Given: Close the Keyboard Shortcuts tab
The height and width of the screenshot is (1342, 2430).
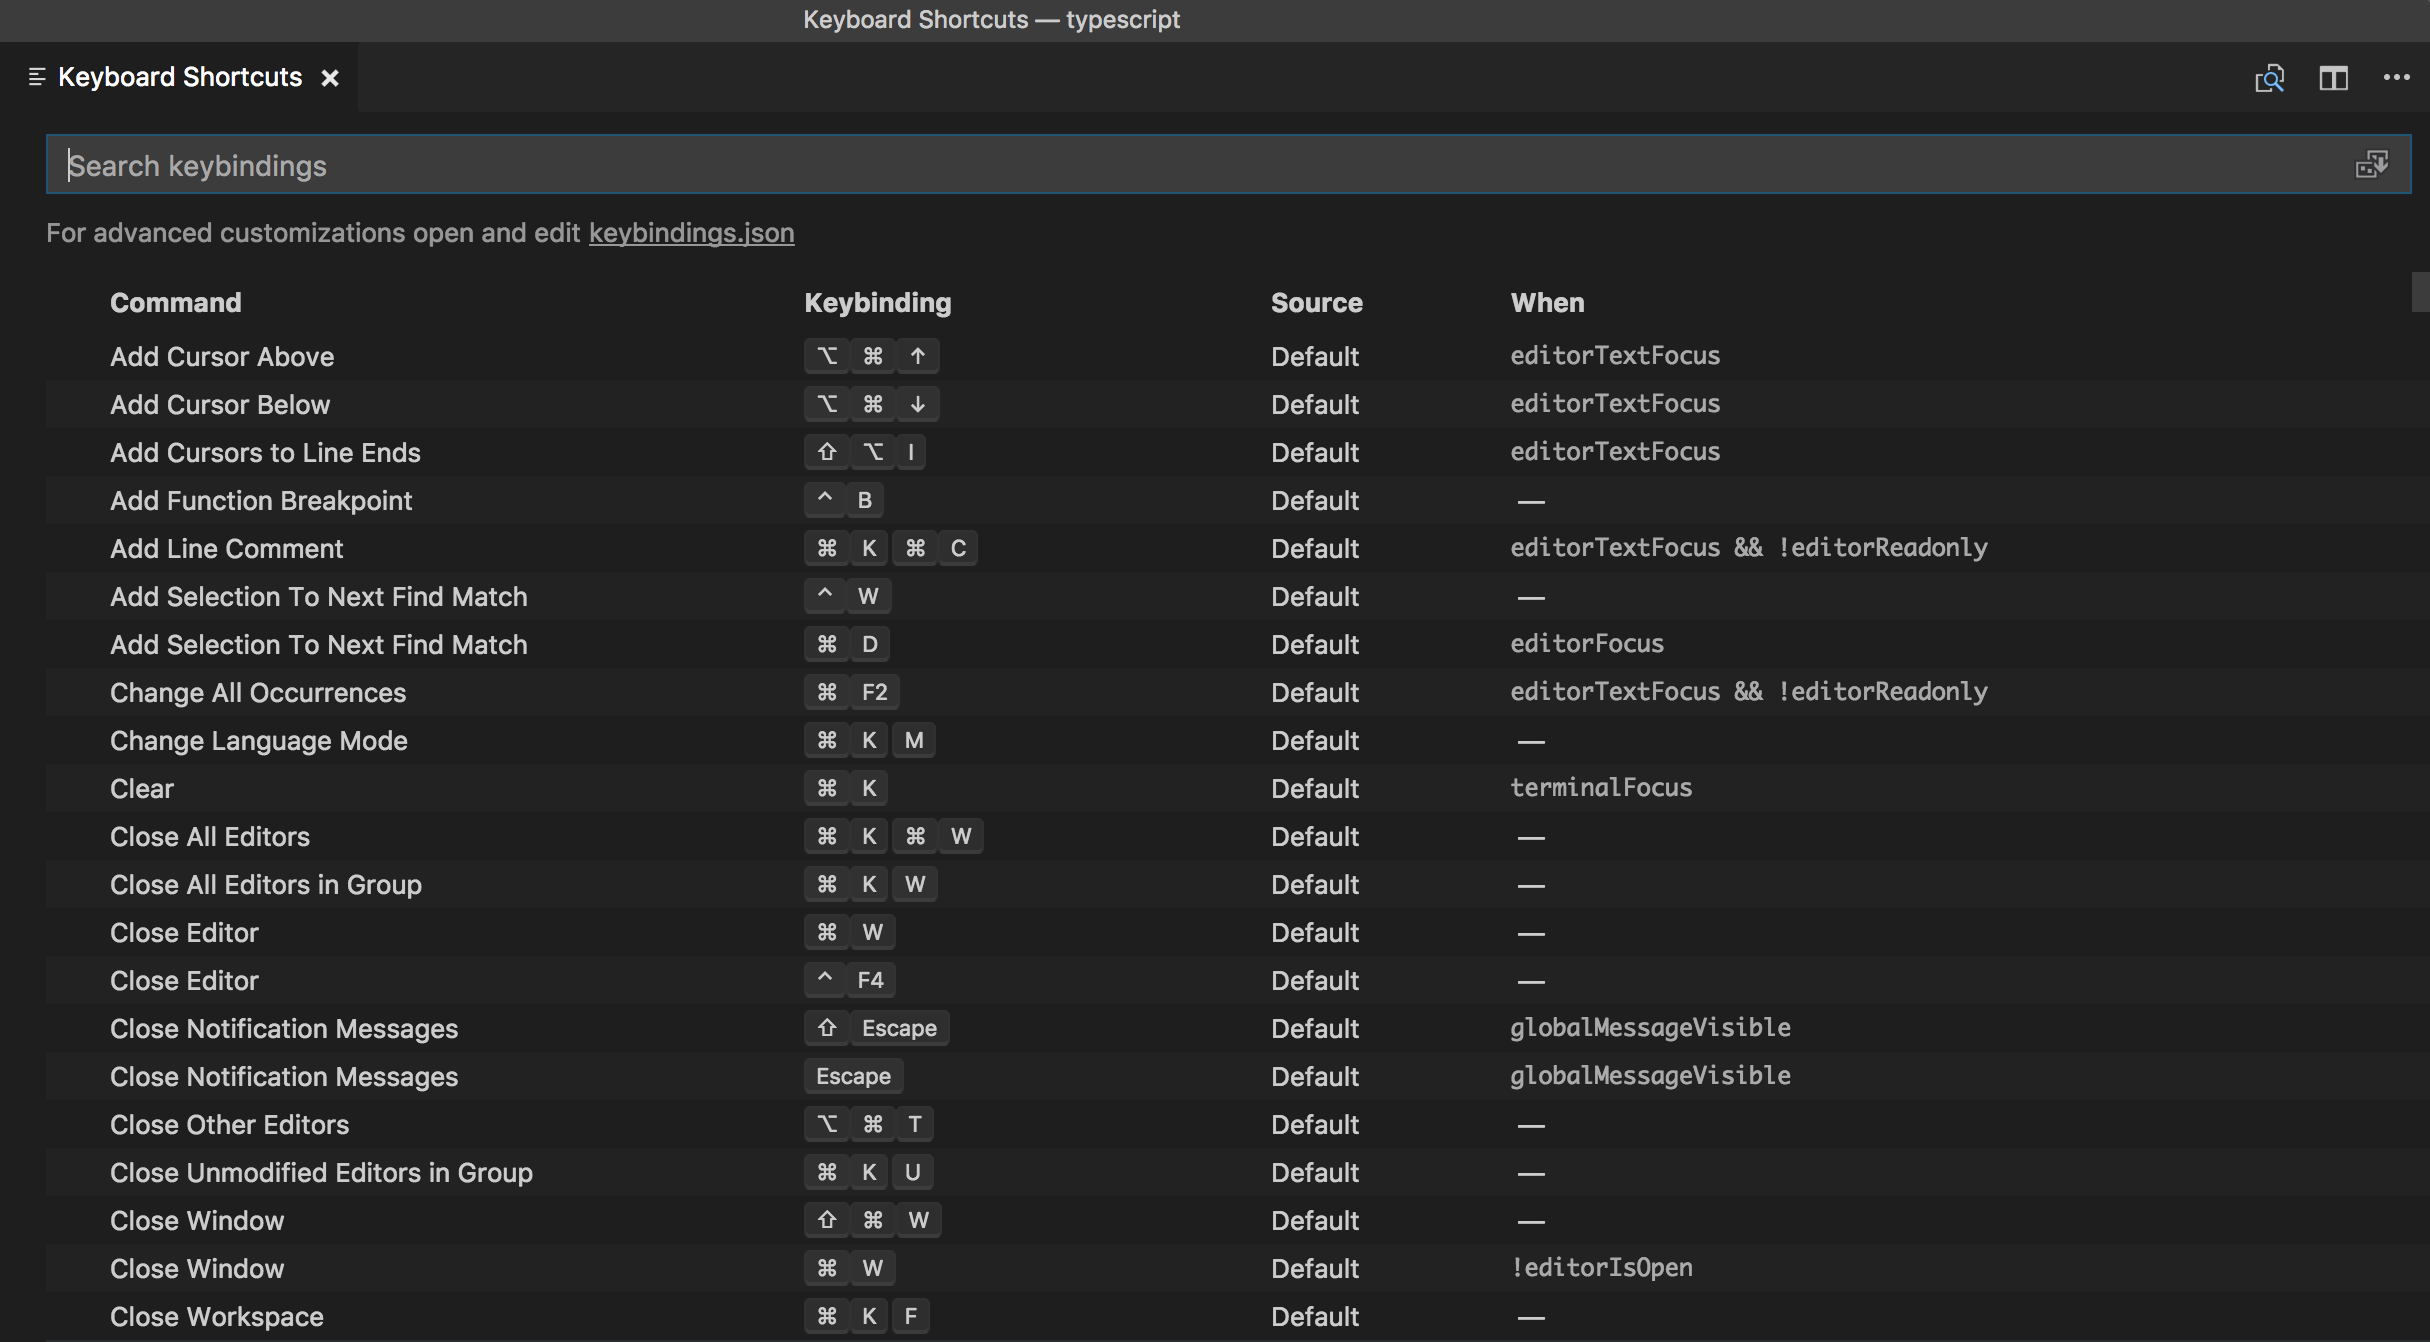Looking at the screenshot, I should pyautogui.click(x=330, y=78).
